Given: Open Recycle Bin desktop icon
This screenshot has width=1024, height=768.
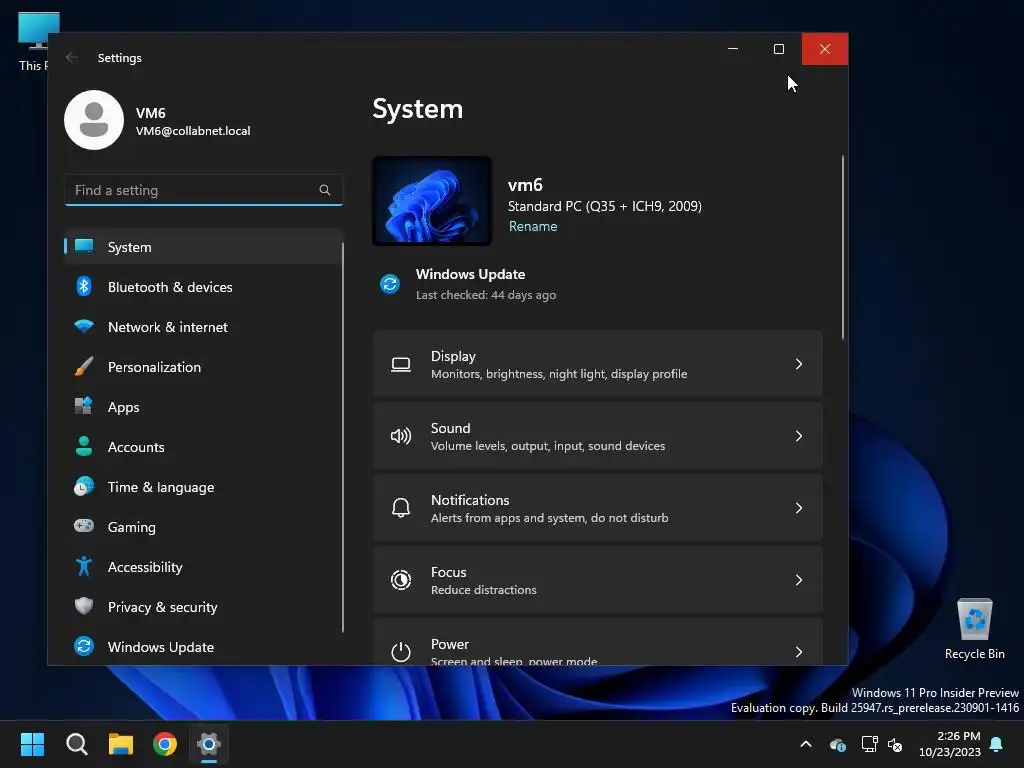Looking at the screenshot, I should 974,630.
